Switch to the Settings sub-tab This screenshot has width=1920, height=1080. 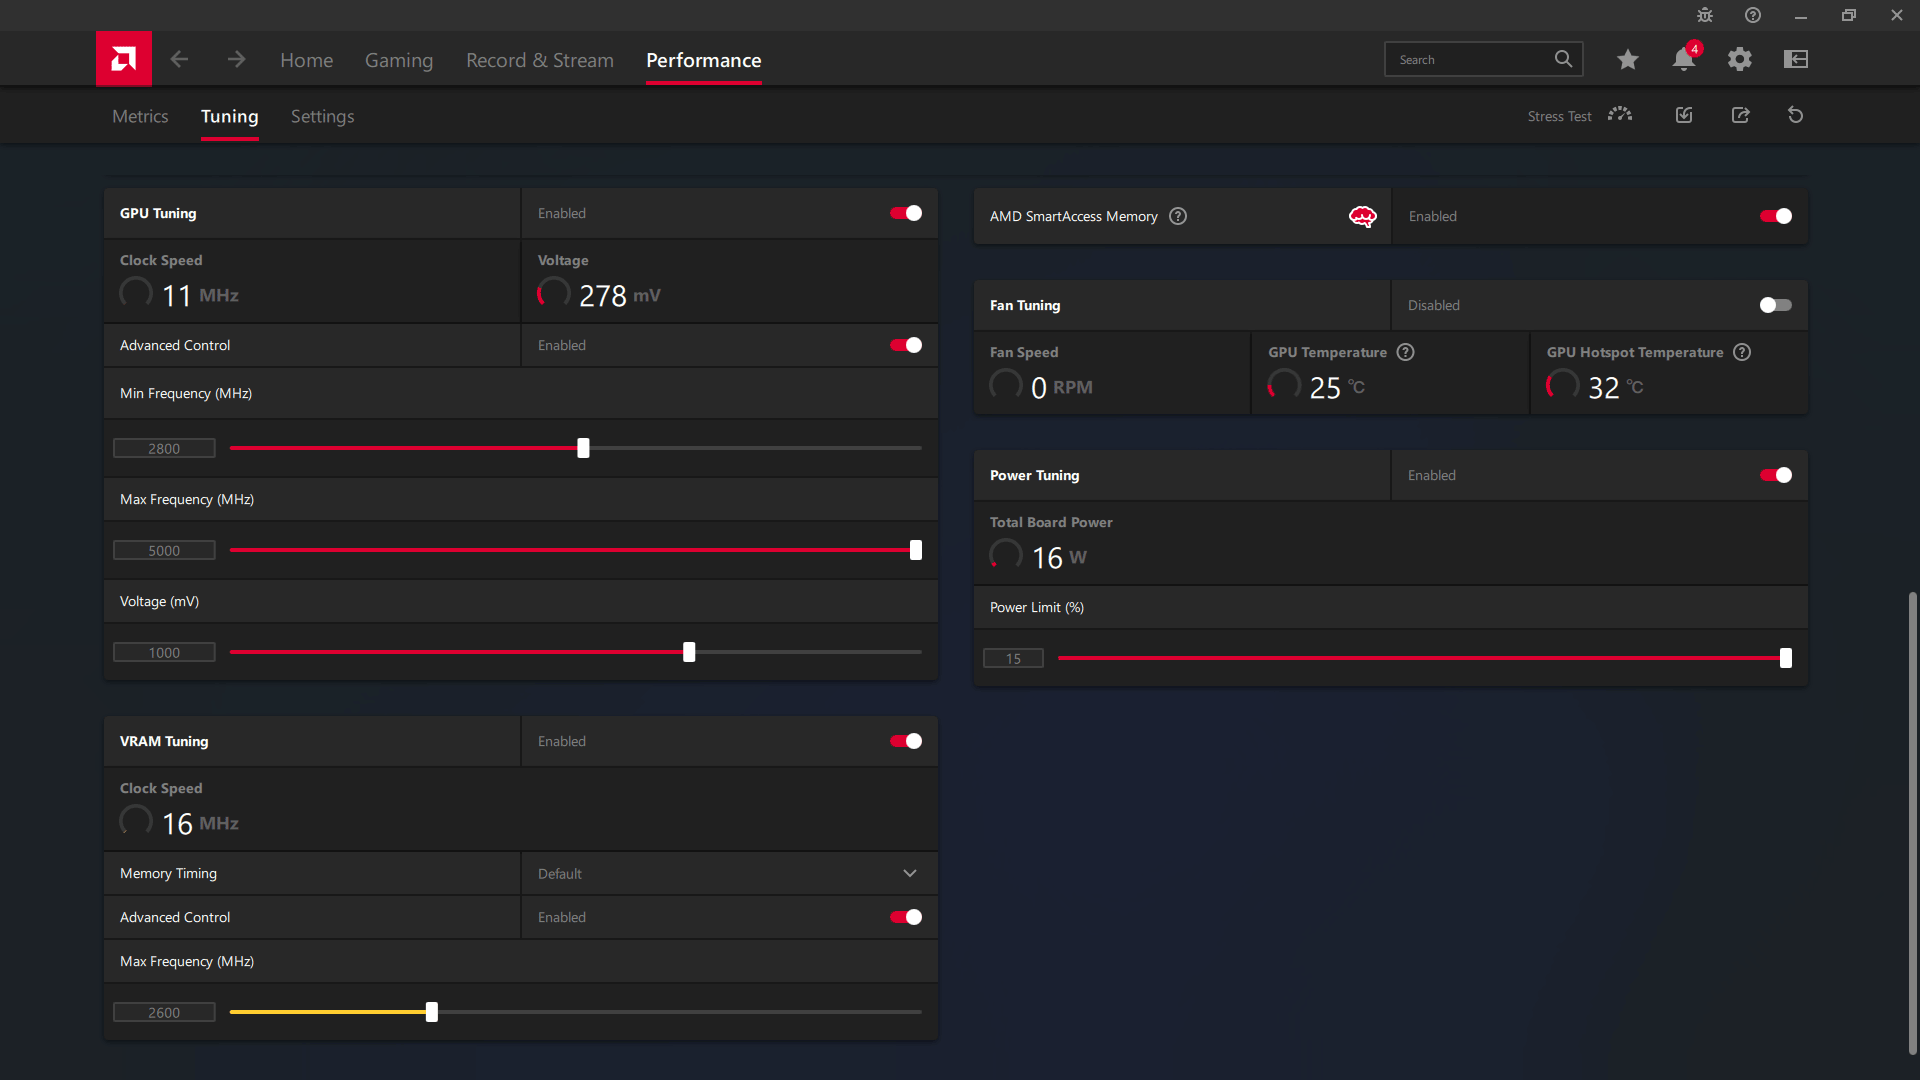click(322, 116)
